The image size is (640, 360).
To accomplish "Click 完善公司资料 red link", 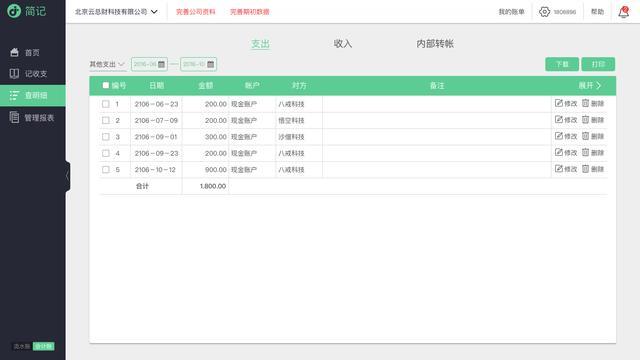I will 196,12.
